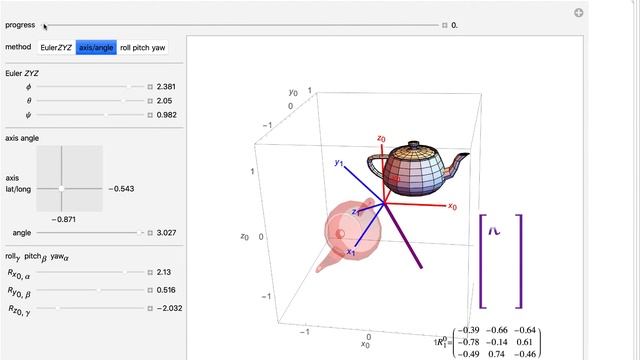Screen dimensions: 640x360
Task: Expand the theta slider controls
Action: point(150,101)
